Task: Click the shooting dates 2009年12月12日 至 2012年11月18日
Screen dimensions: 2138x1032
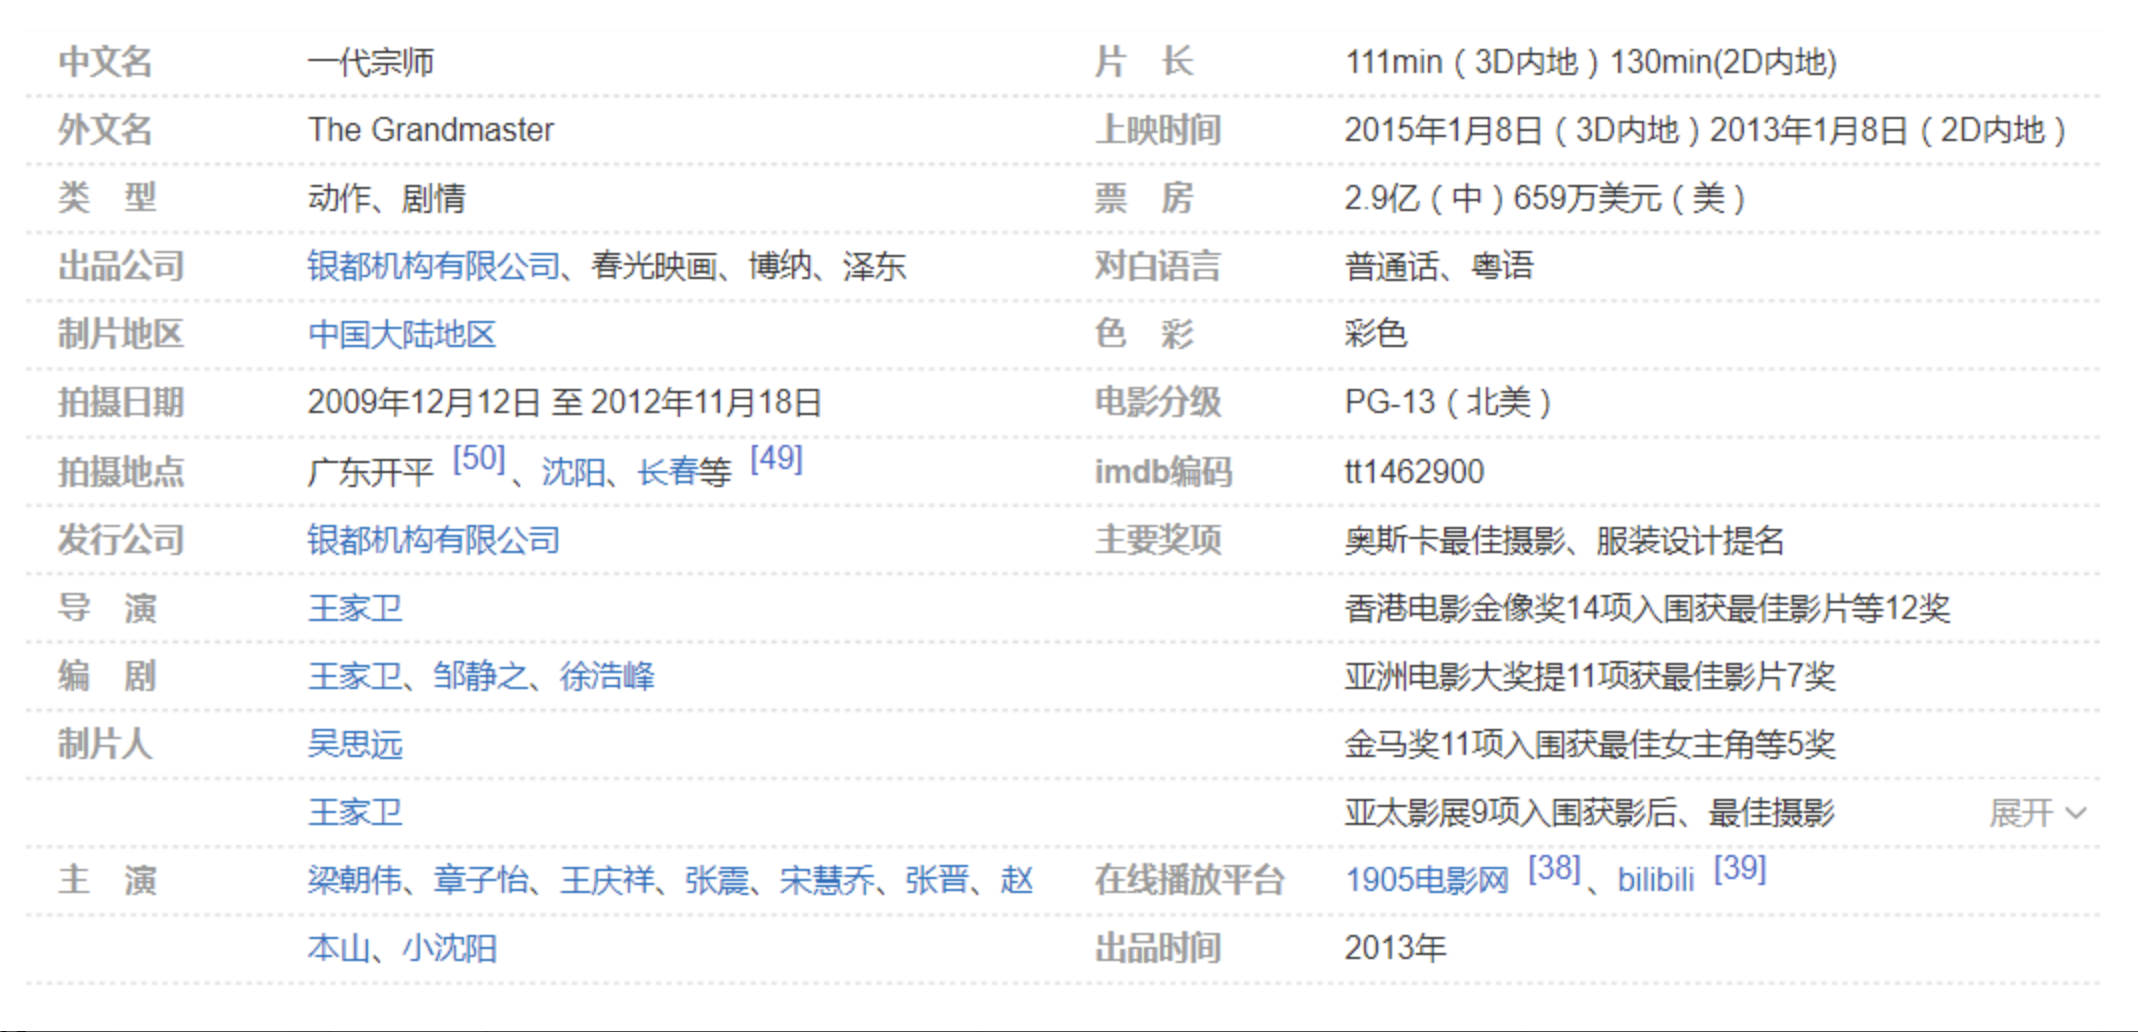Action: point(564,402)
